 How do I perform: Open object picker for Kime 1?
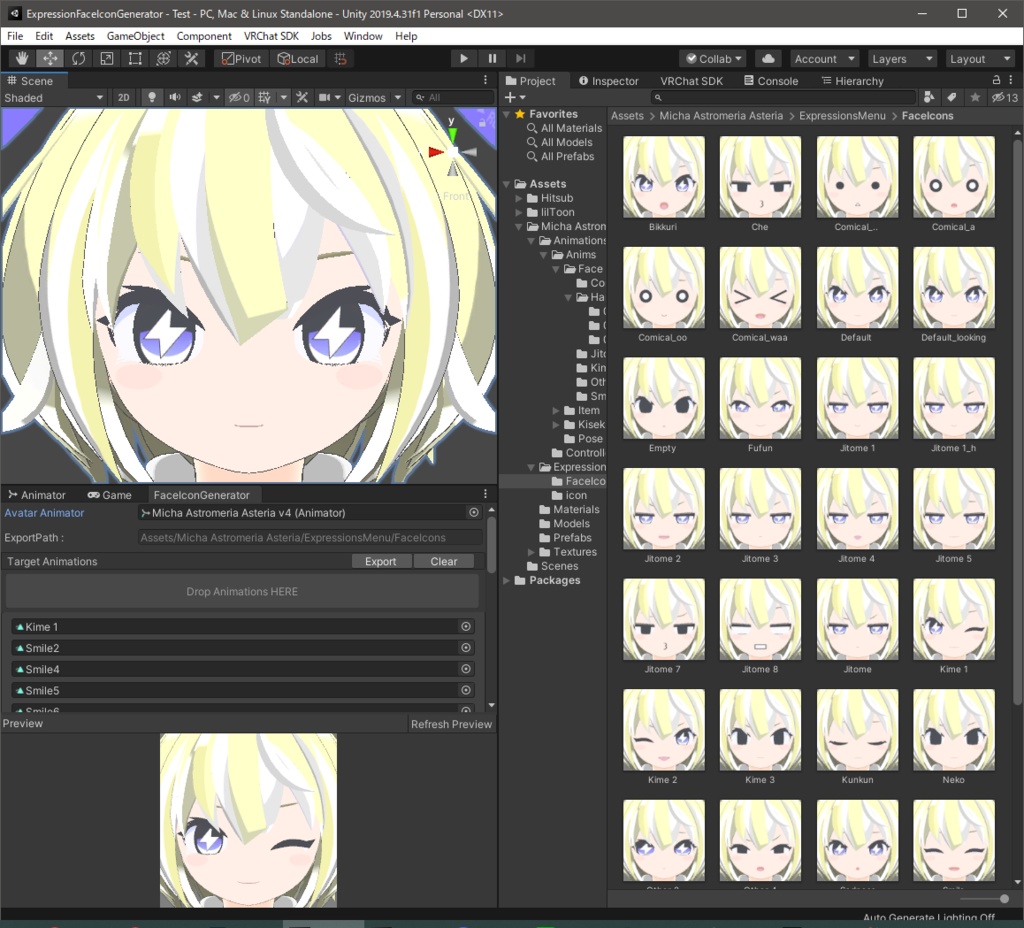[x=466, y=626]
